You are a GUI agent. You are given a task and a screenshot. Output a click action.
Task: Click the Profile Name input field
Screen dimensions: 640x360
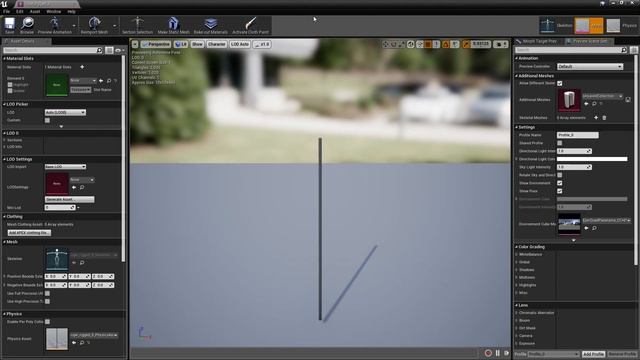point(578,135)
